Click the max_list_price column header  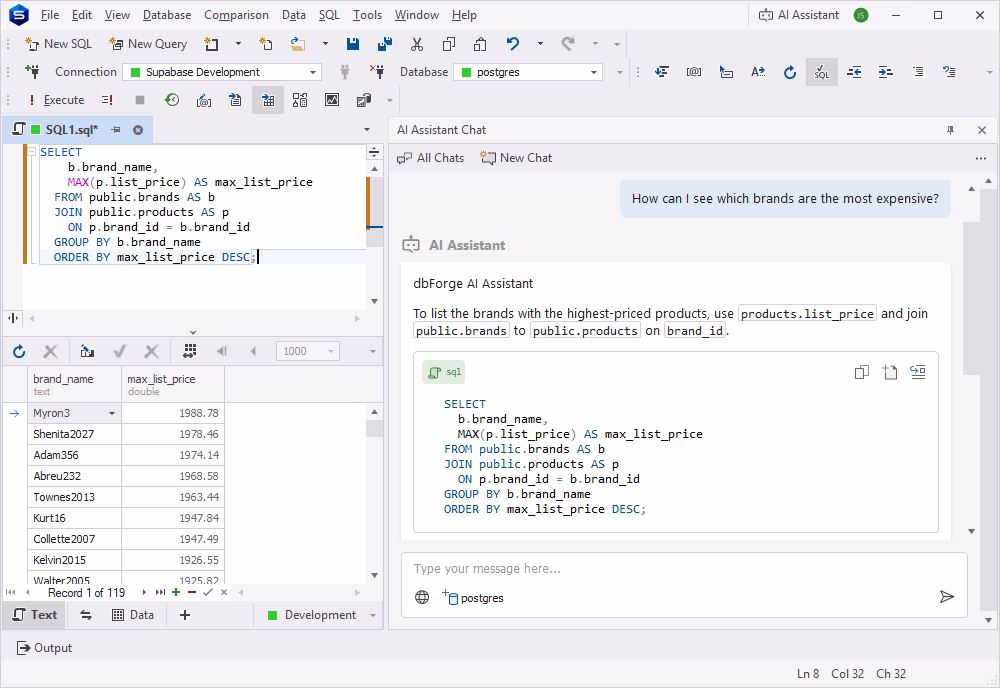pos(173,384)
